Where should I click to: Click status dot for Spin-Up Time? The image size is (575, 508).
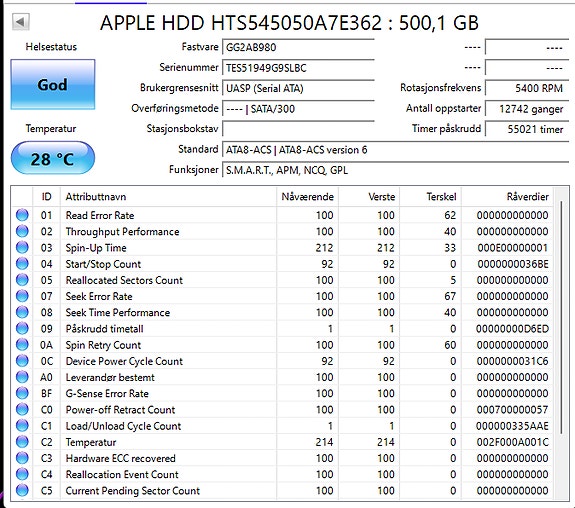coord(22,247)
